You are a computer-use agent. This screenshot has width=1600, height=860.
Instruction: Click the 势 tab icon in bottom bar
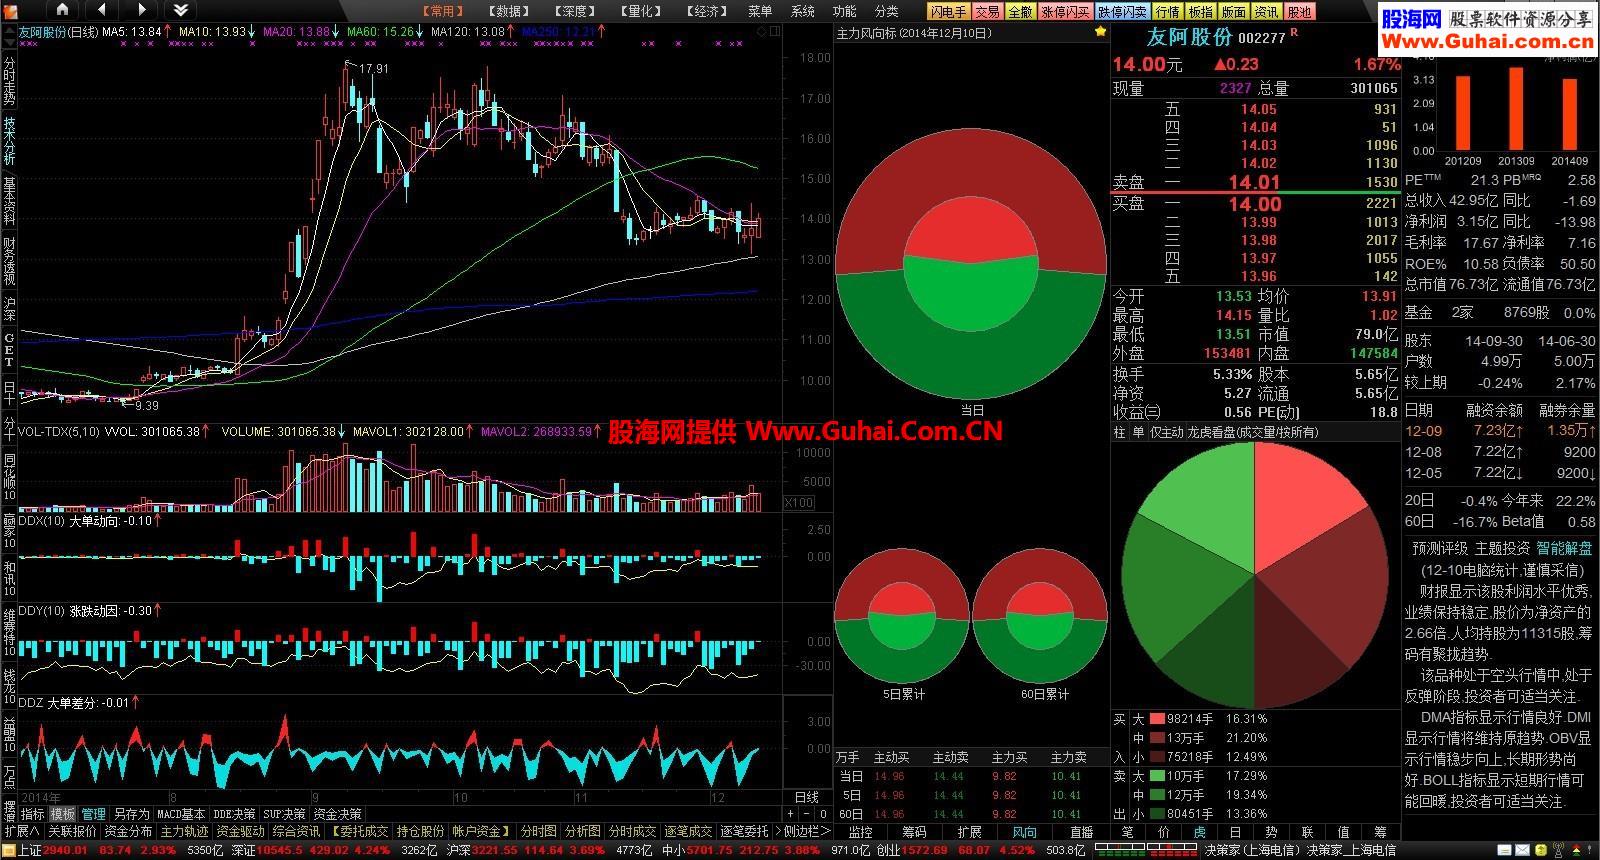click(1271, 832)
